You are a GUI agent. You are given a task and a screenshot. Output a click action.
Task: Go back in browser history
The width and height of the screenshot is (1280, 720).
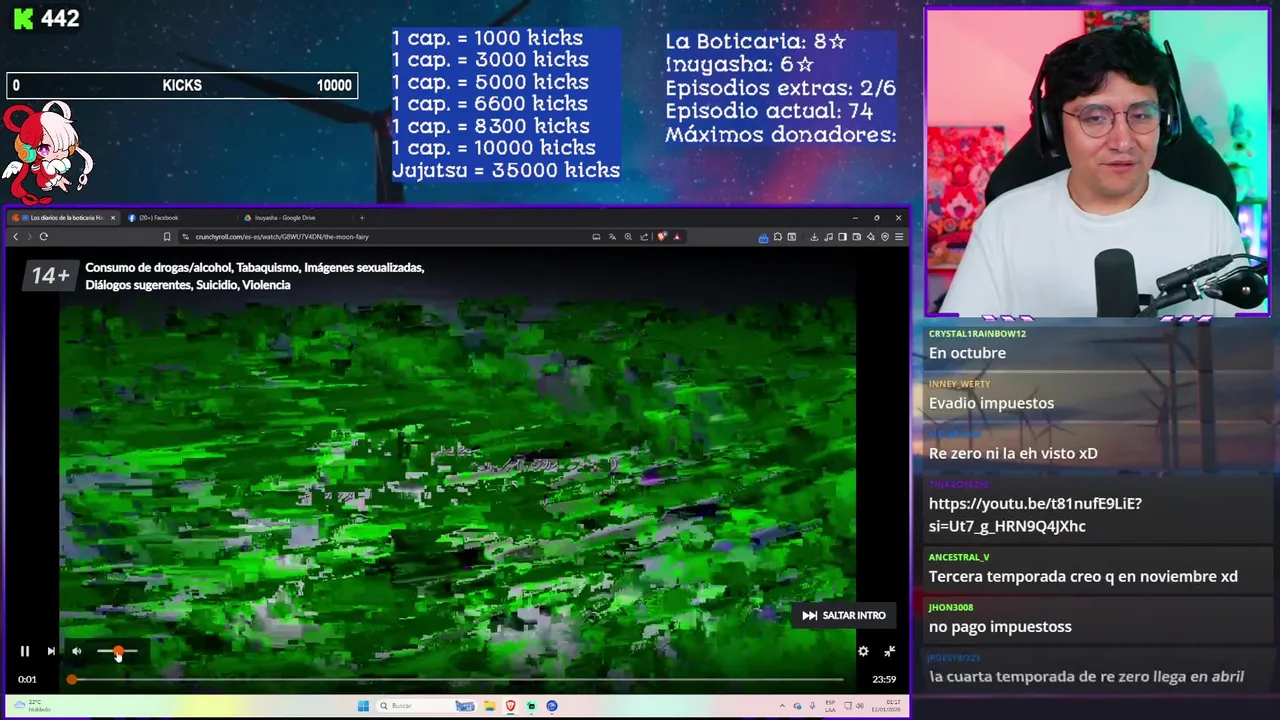coord(16,237)
